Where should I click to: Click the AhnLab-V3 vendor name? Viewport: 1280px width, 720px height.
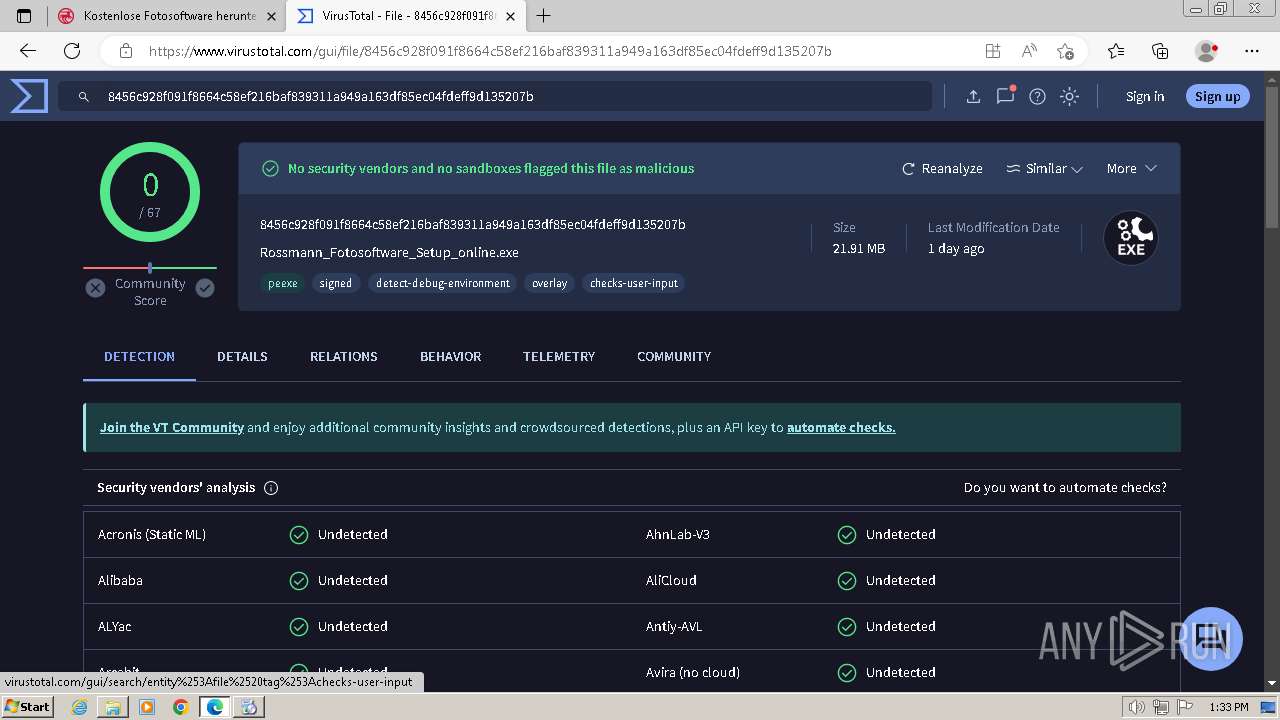pyautogui.click(x=678, y=534)
